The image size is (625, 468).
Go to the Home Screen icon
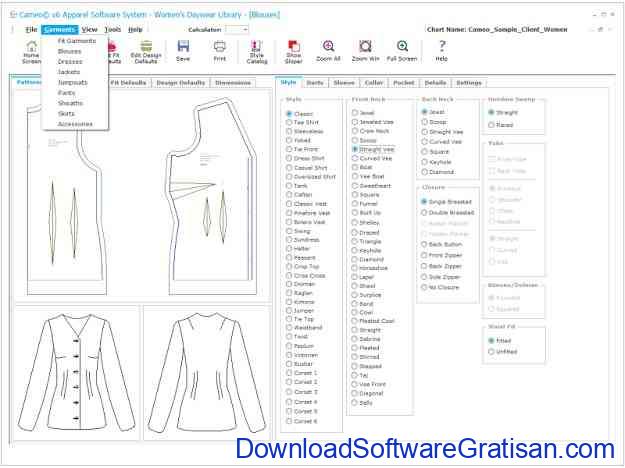click(x=31, y=52)
